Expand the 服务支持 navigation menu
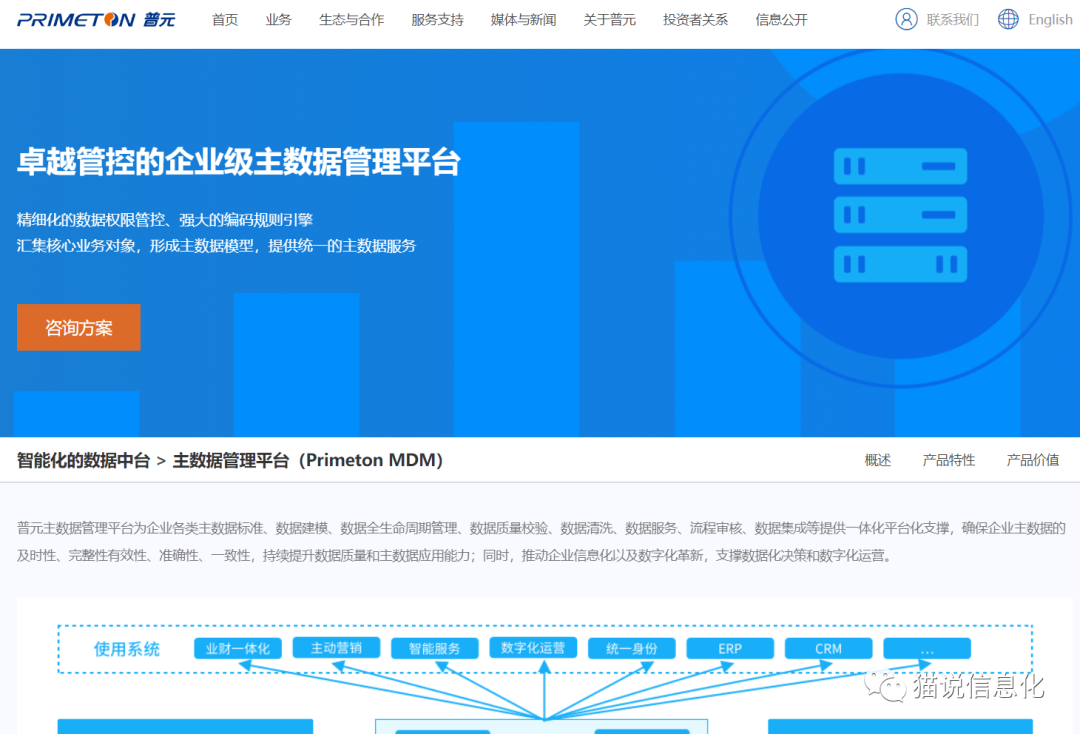The image size is (1080, 734). pyautogui.click(x=437, y=20)
